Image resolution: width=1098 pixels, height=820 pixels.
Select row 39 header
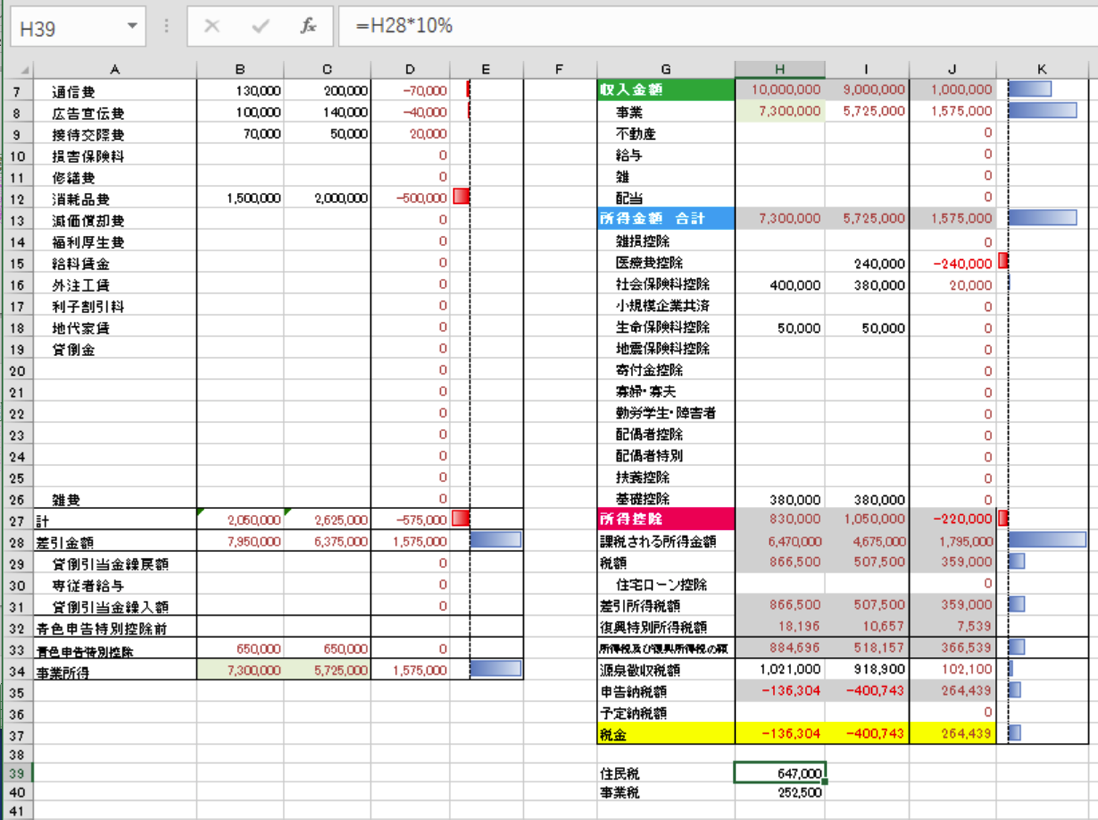click(17, 774)
